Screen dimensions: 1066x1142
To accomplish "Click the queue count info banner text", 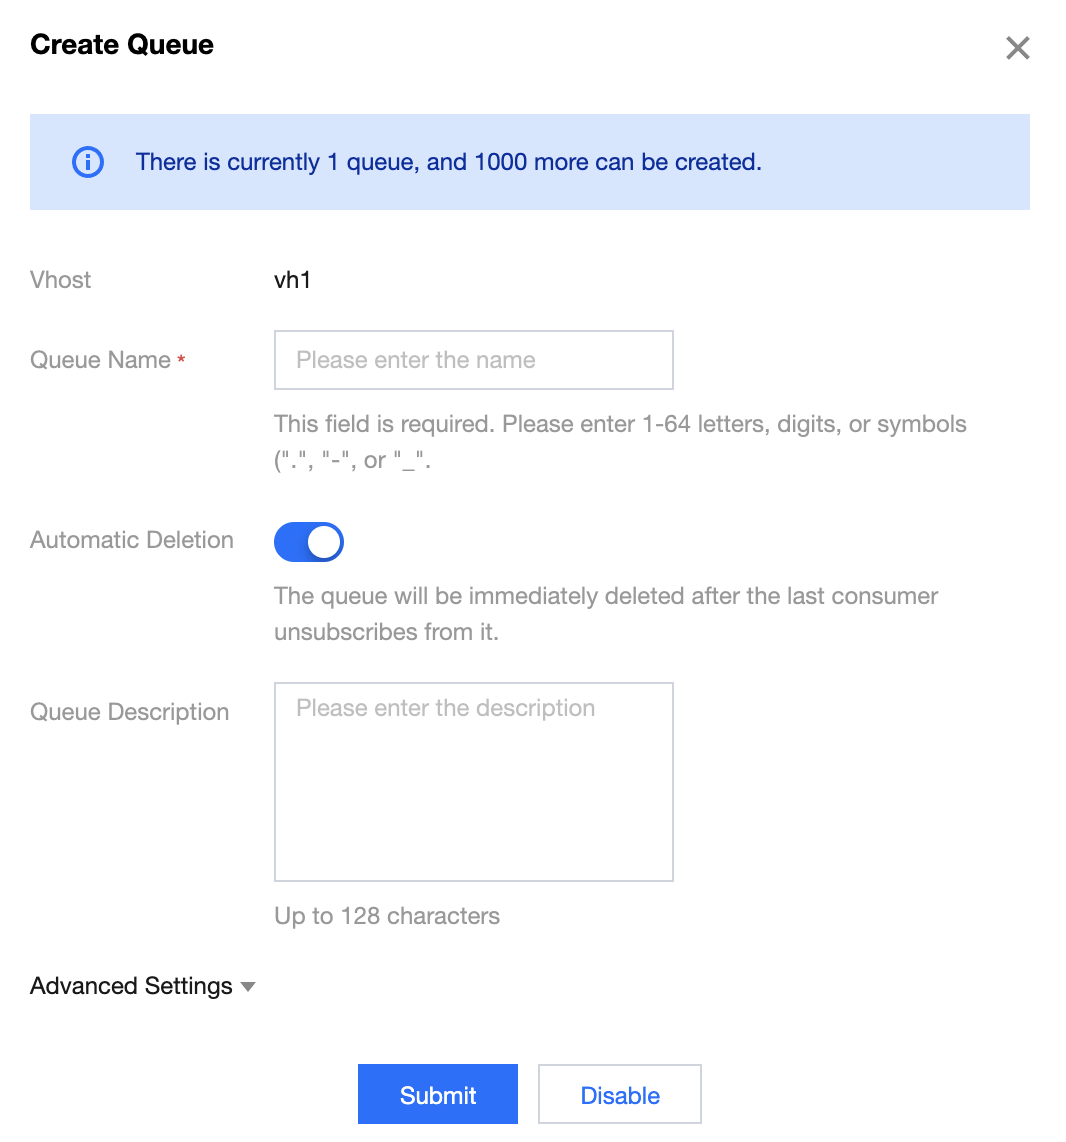I will coord(449,162).
